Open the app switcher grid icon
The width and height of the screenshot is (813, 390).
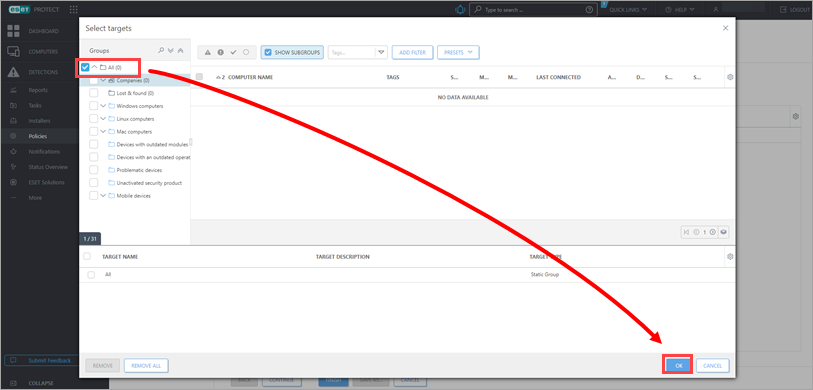click(74, 10)
